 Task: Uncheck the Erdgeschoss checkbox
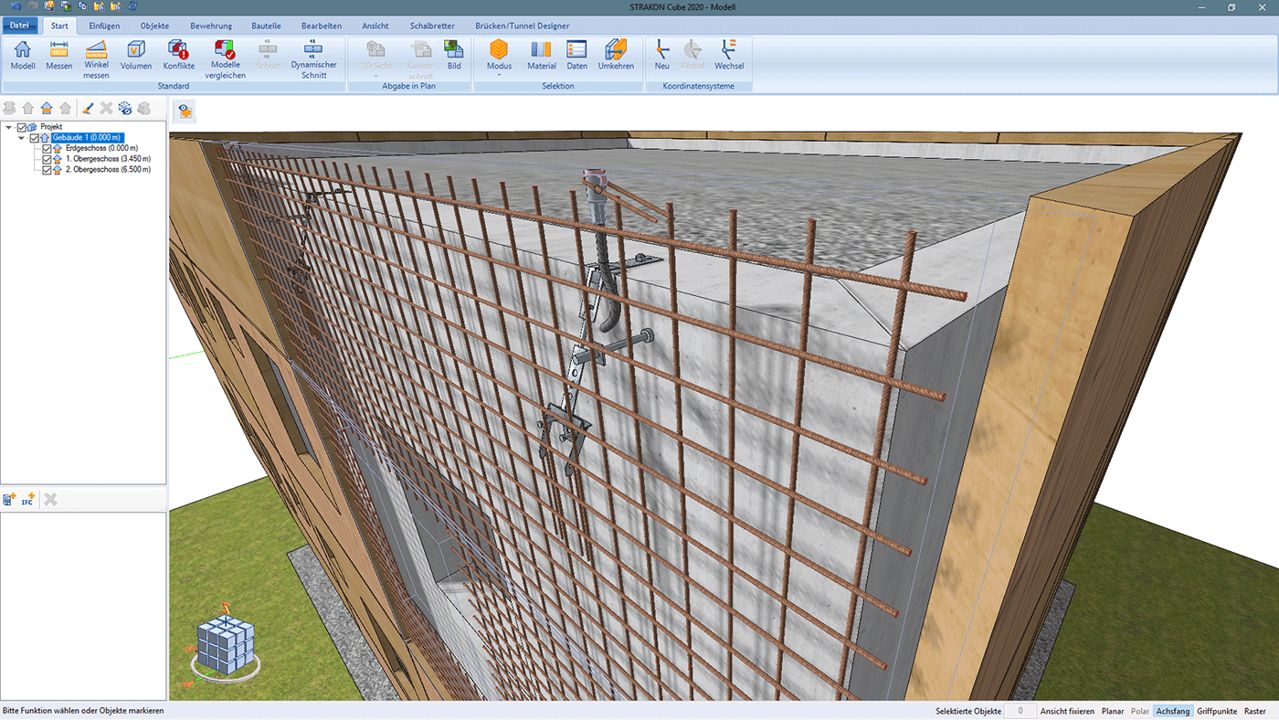click(x=46, y=148)
